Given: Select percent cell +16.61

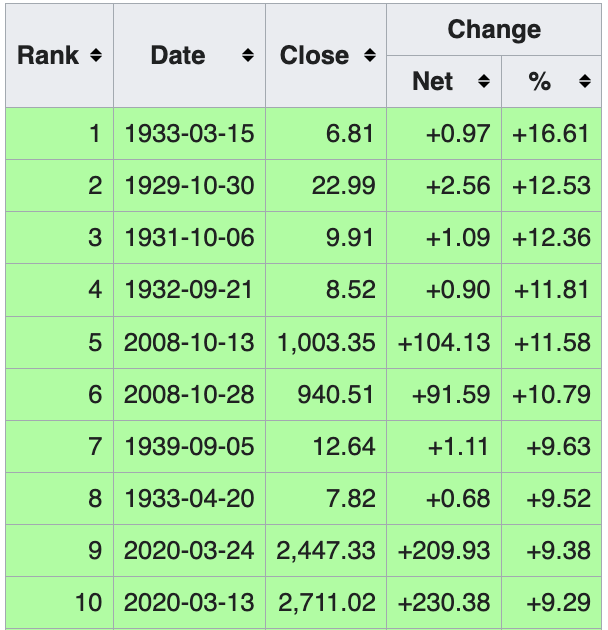Looking at the screenshot, I should [x=551, y=133].
